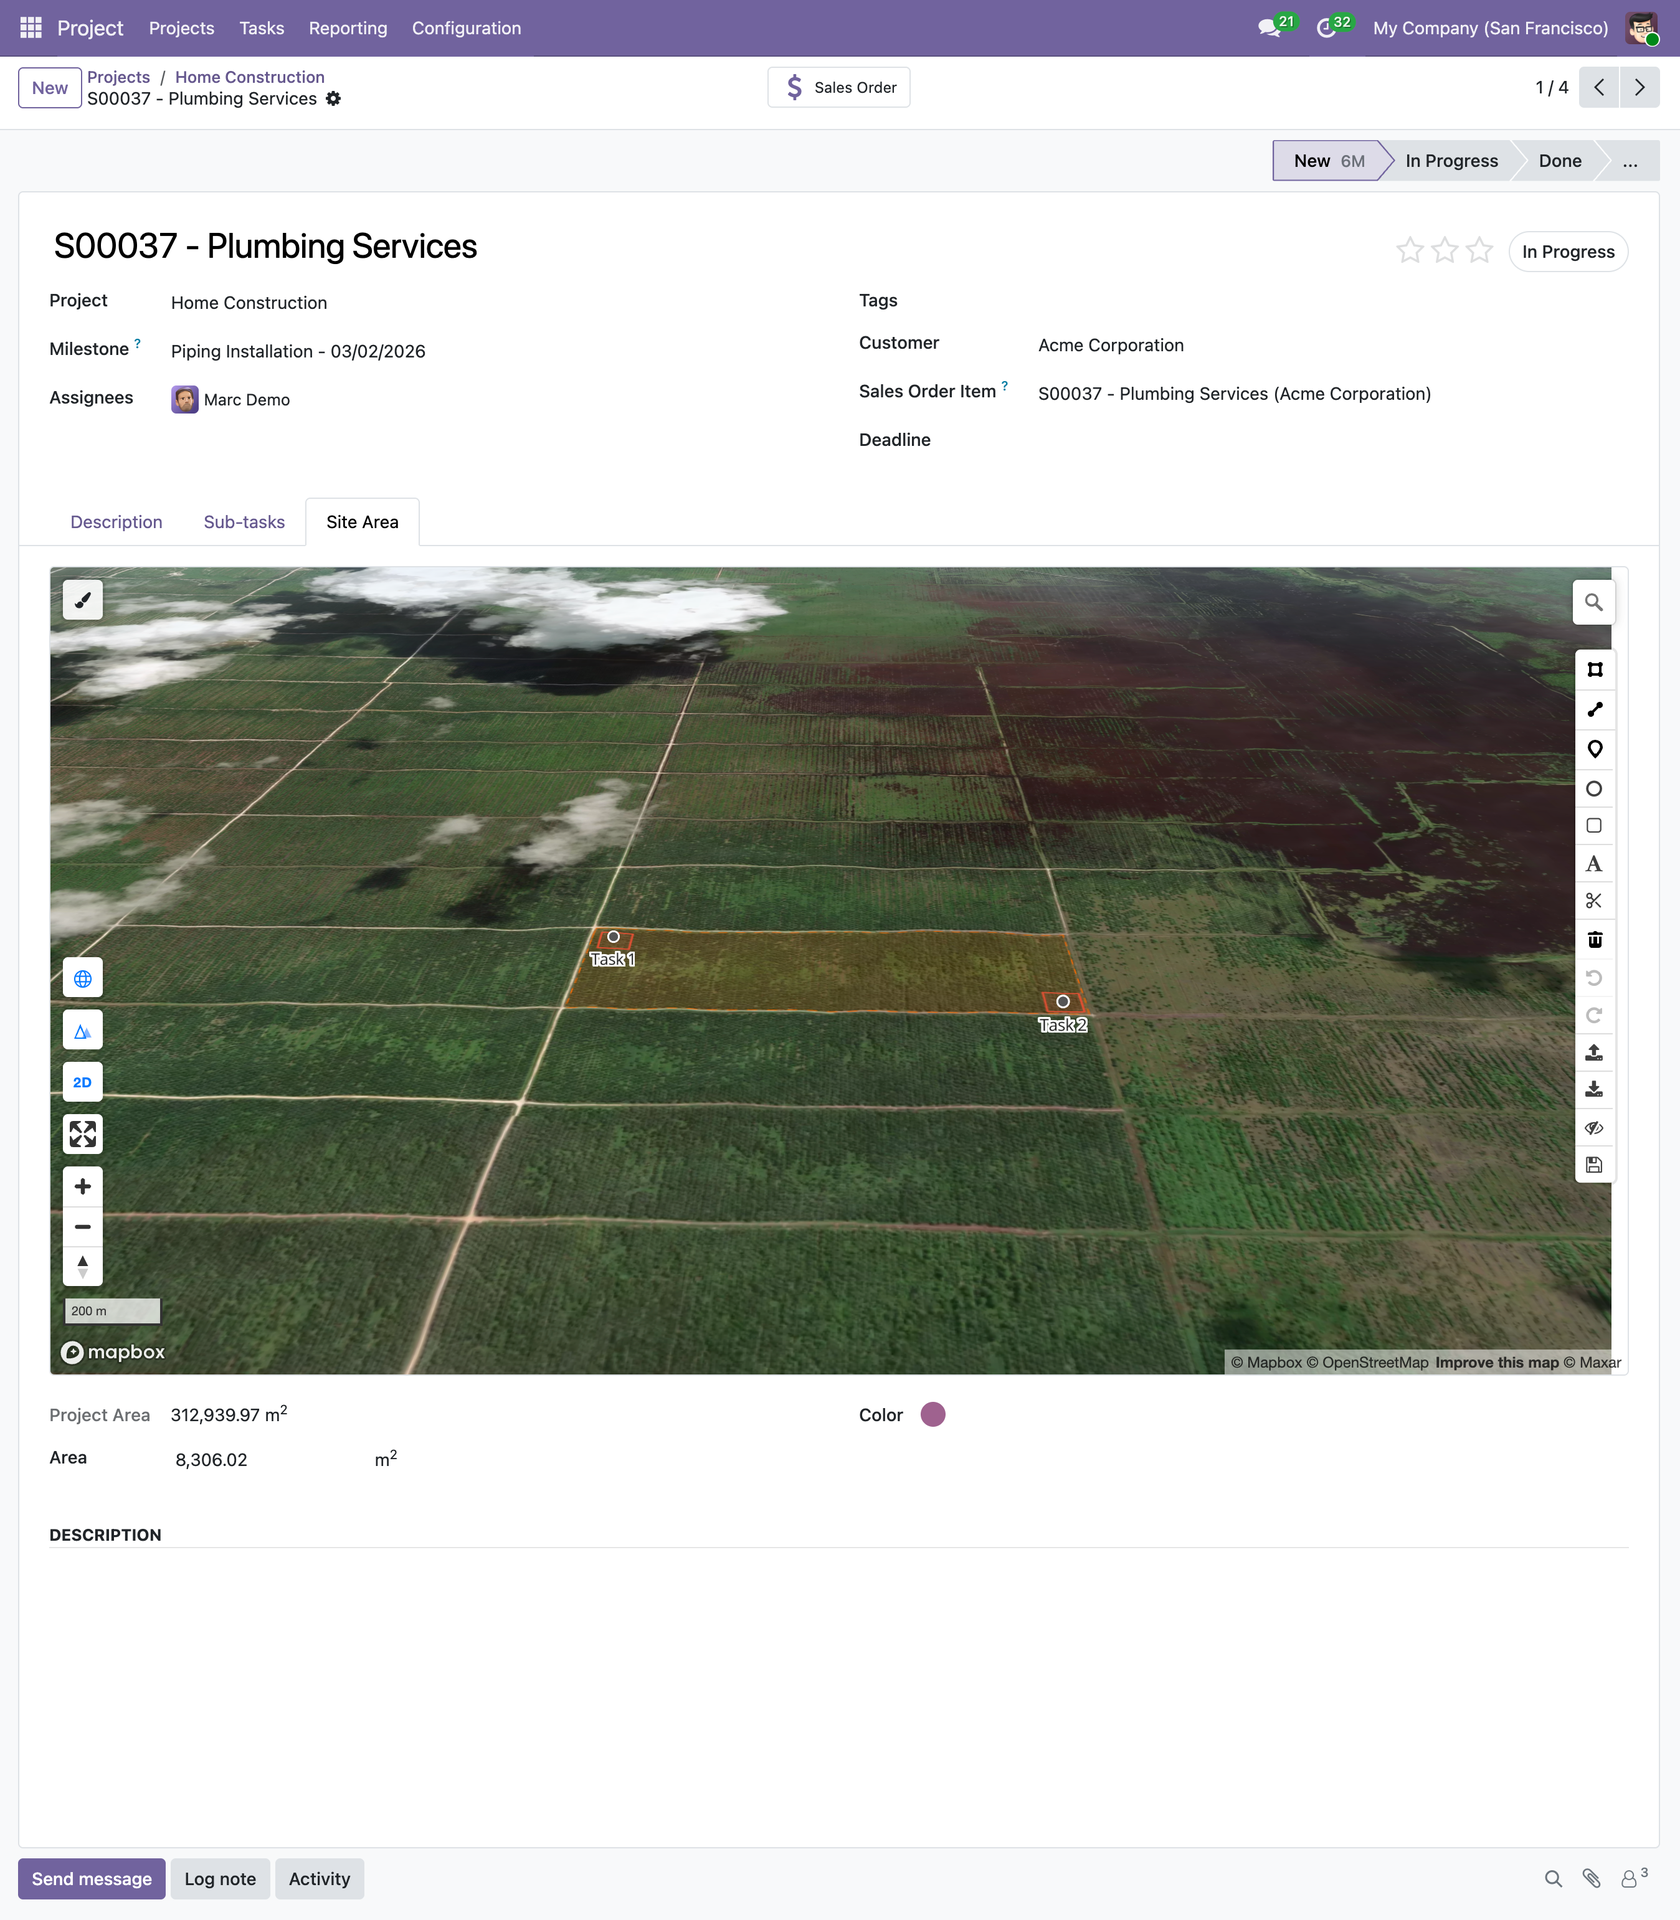The height and width of the screenshot is (1920, 1680).
Task: Click the undo arrow in map toolbar
Action: coord(1595,977)
